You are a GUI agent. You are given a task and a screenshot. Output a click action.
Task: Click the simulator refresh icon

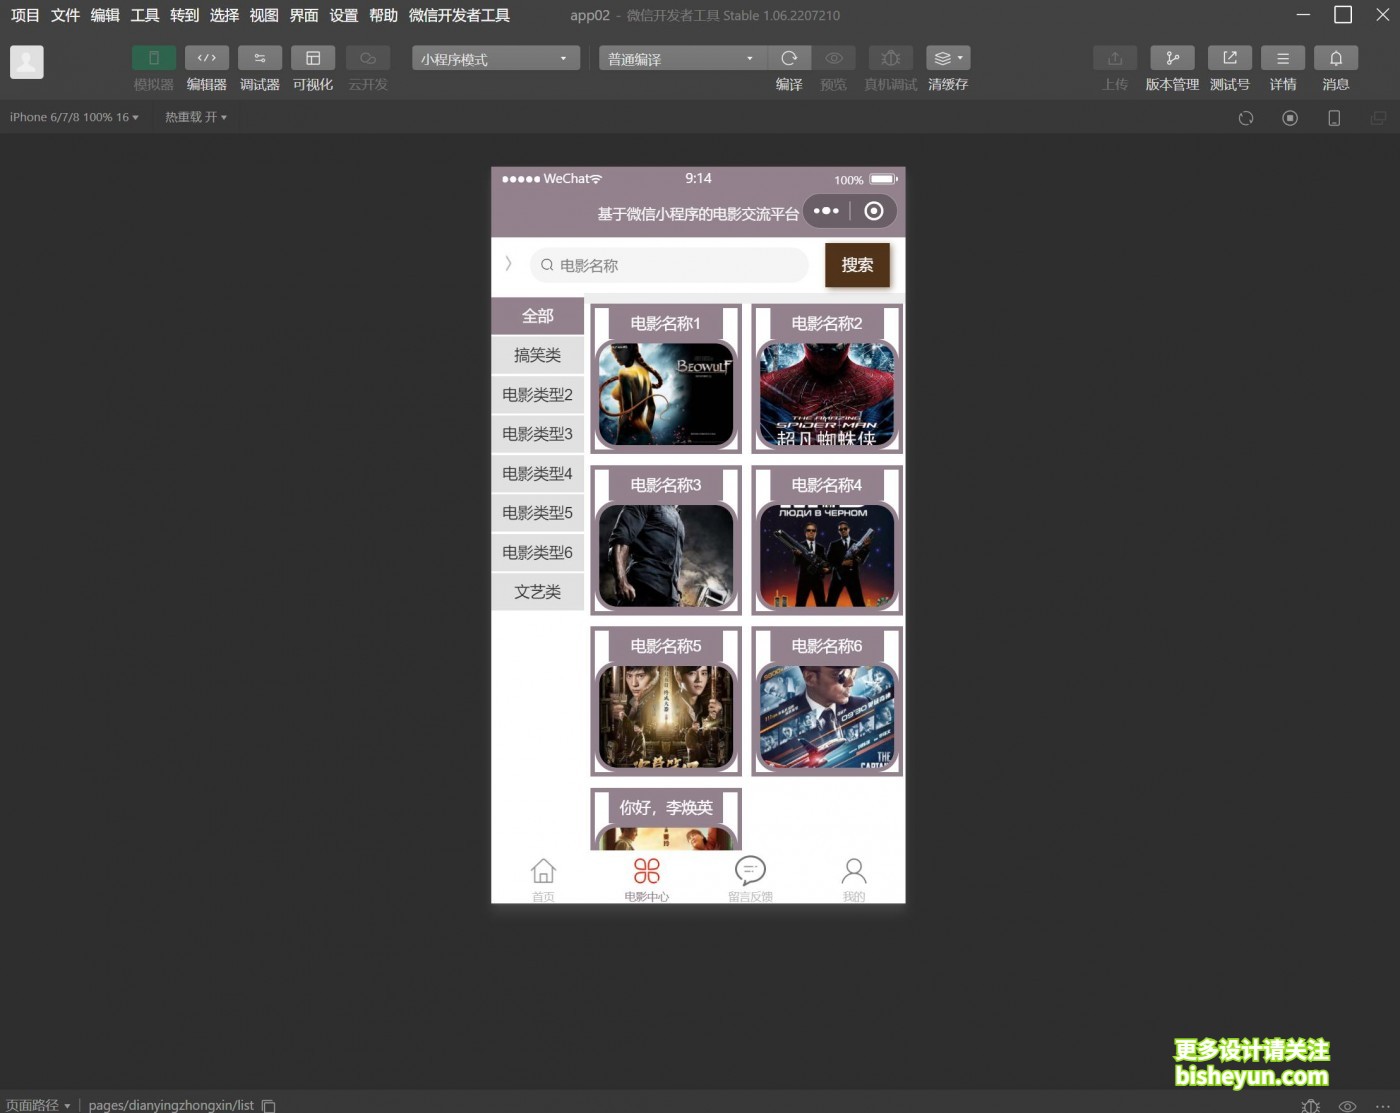pyautogui.click(x=1246, y=118)
